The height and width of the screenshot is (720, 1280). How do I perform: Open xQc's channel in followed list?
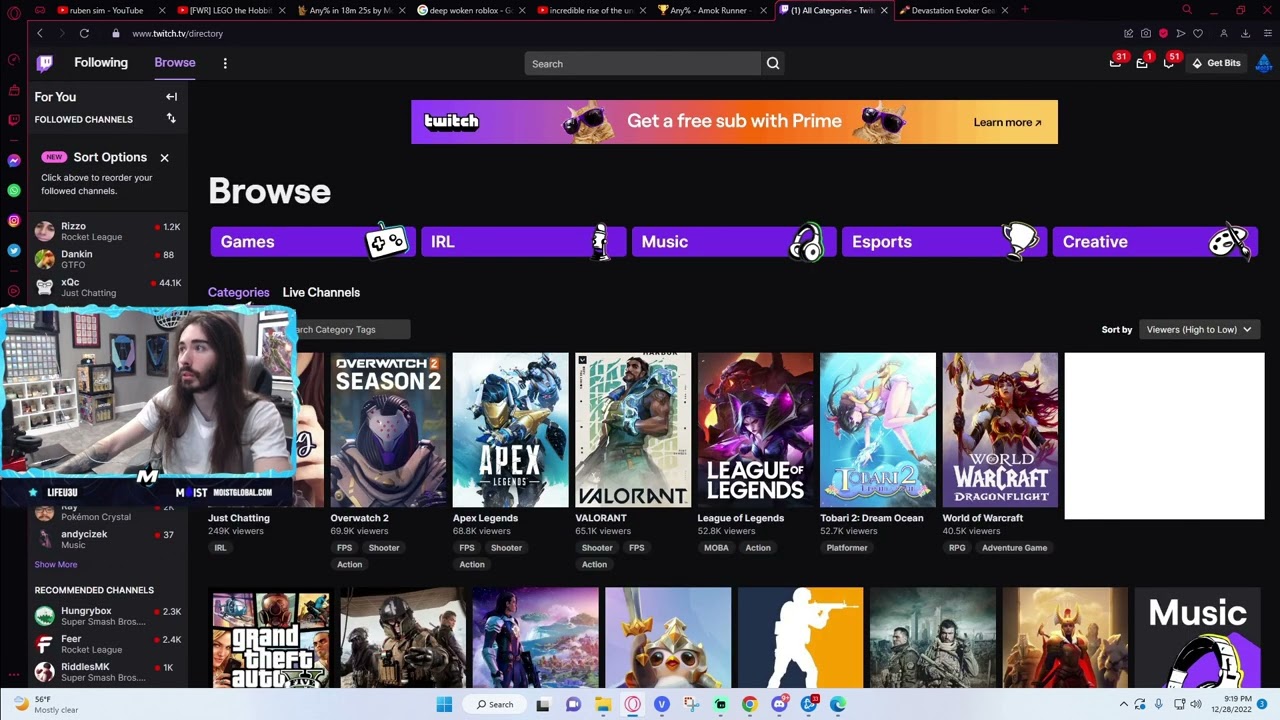click(108, 288)
